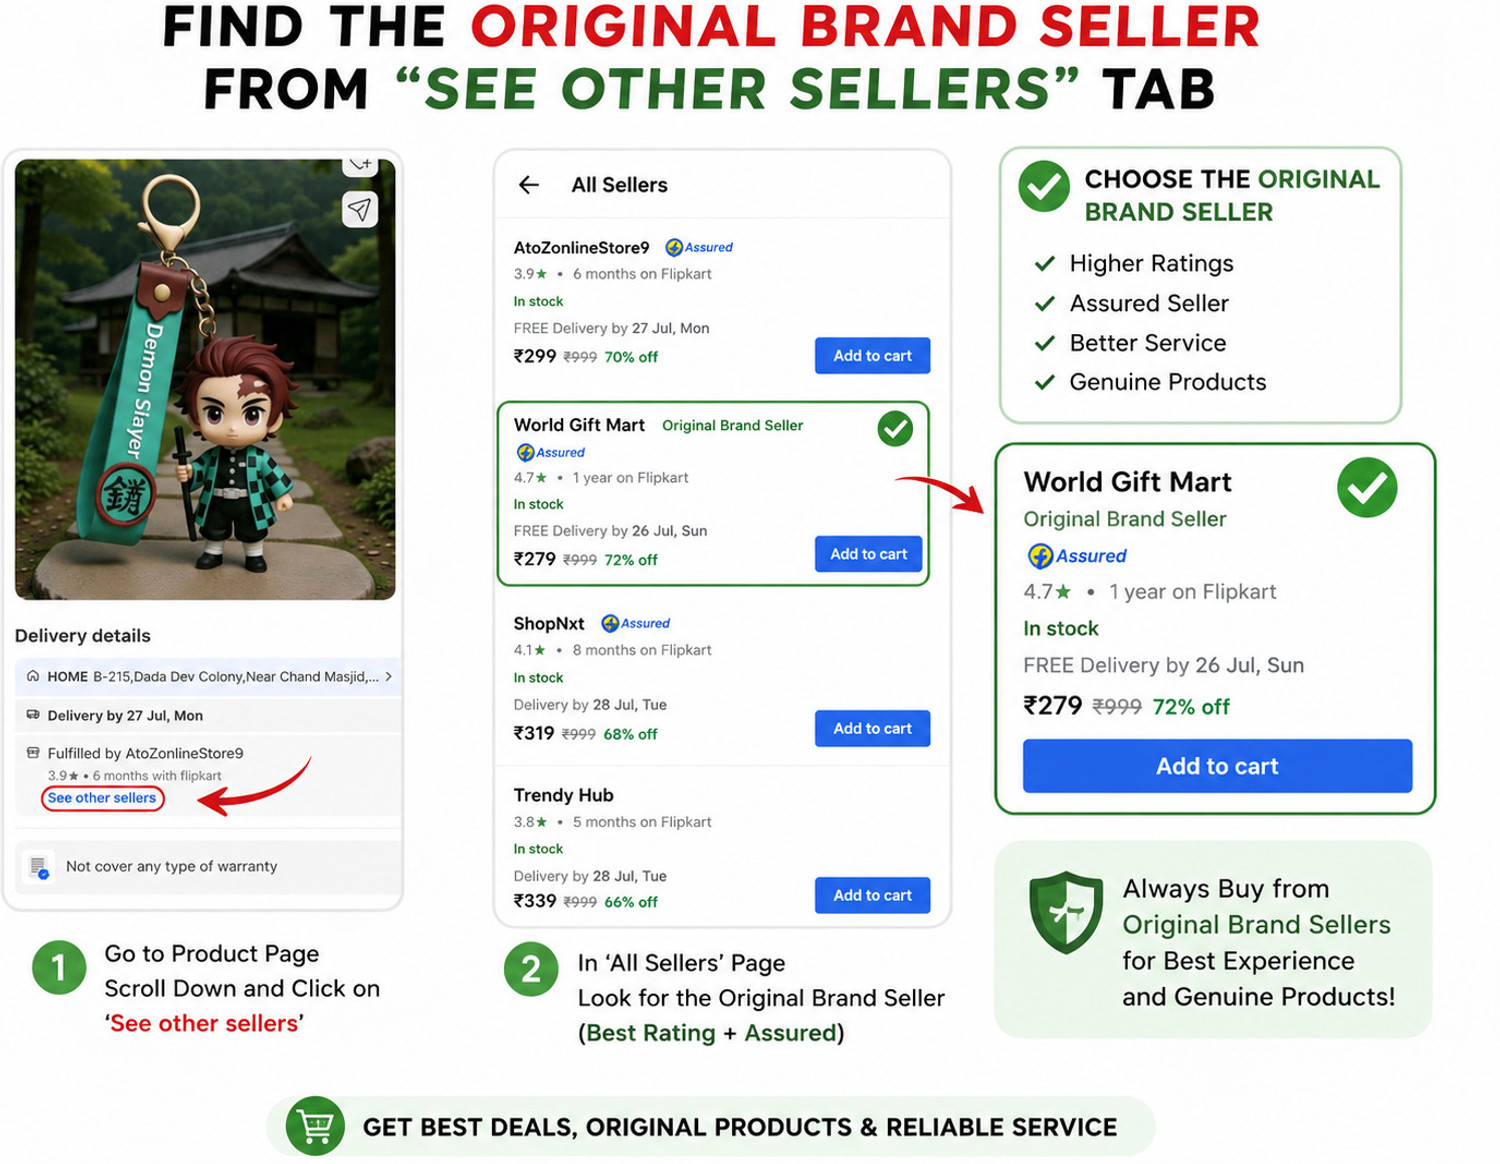The height and width of the screenshot is (1164, 1500).
Task: Select the Demon Slayer keychain product image
Action: [x=205, y=379]
